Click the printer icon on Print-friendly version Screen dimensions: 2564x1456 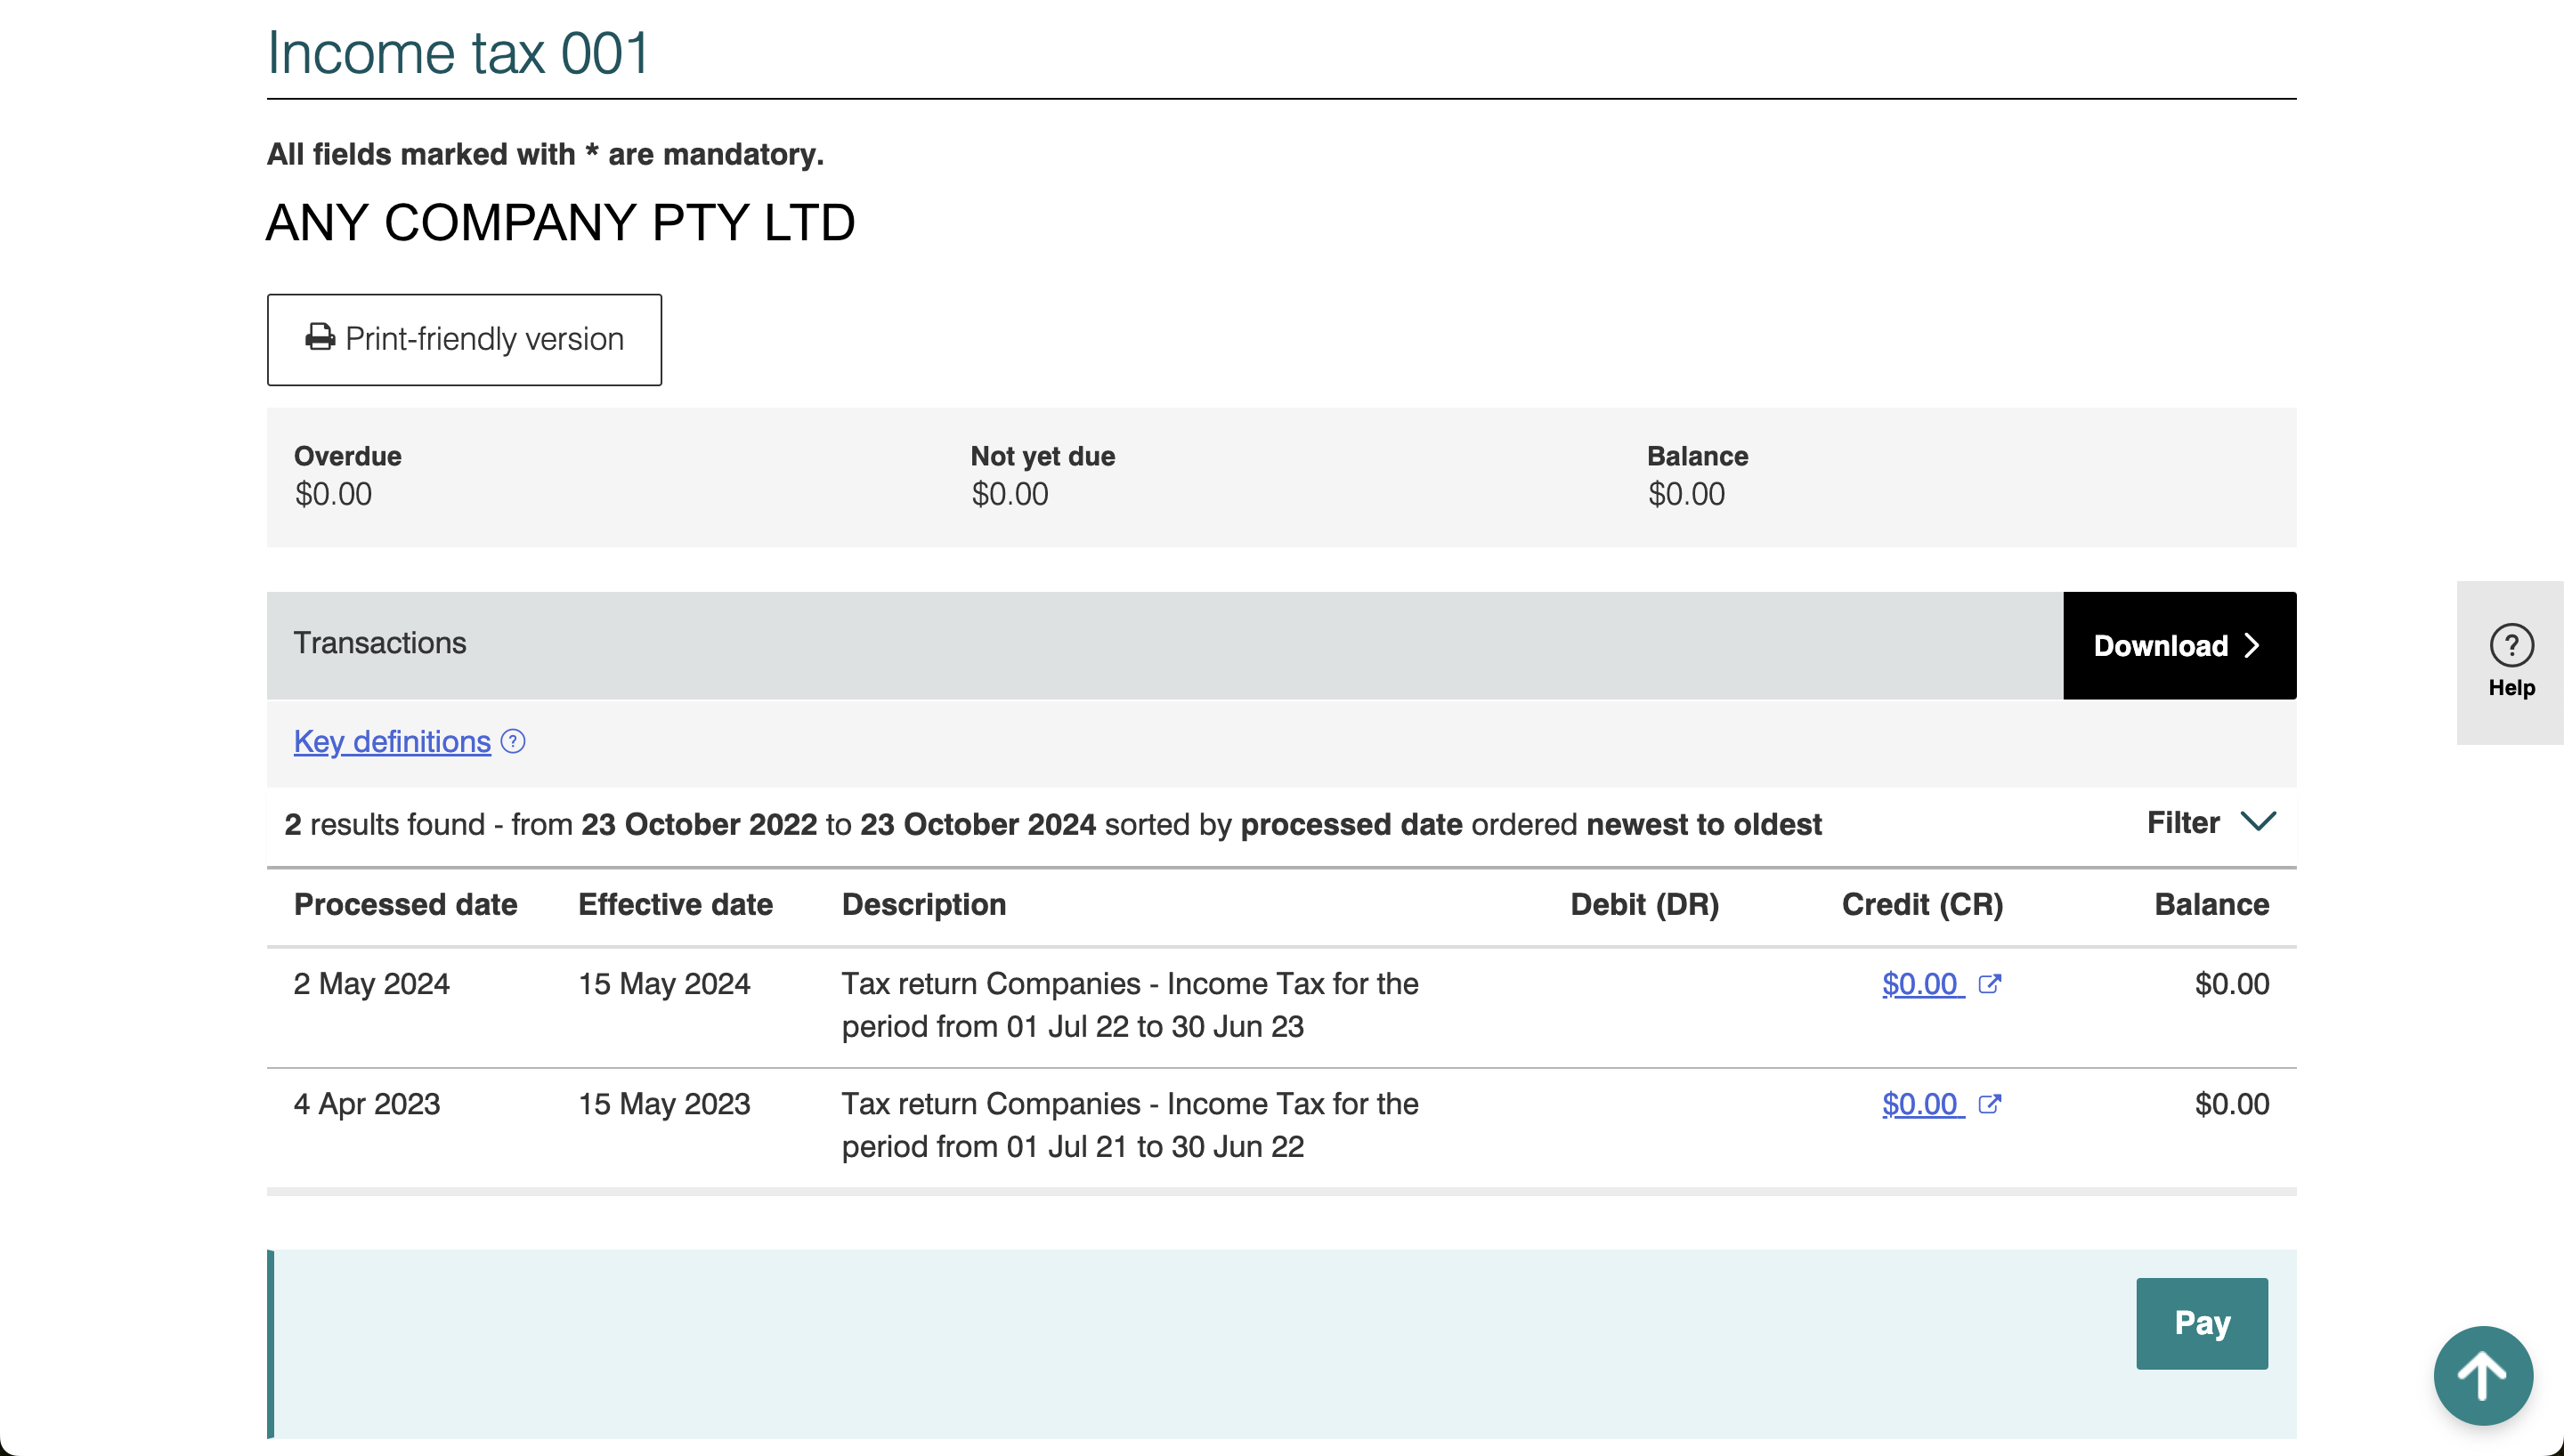(319, 338)
